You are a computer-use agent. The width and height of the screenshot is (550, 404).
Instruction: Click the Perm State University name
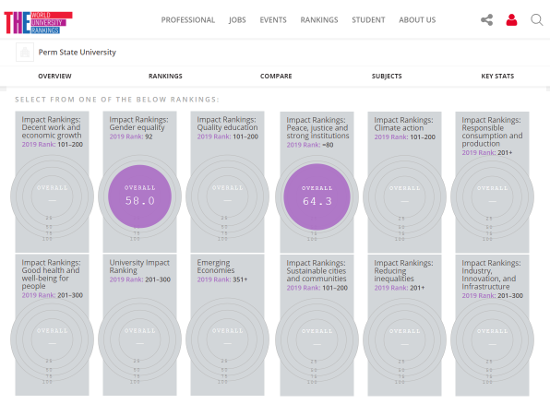pos(77,52)
